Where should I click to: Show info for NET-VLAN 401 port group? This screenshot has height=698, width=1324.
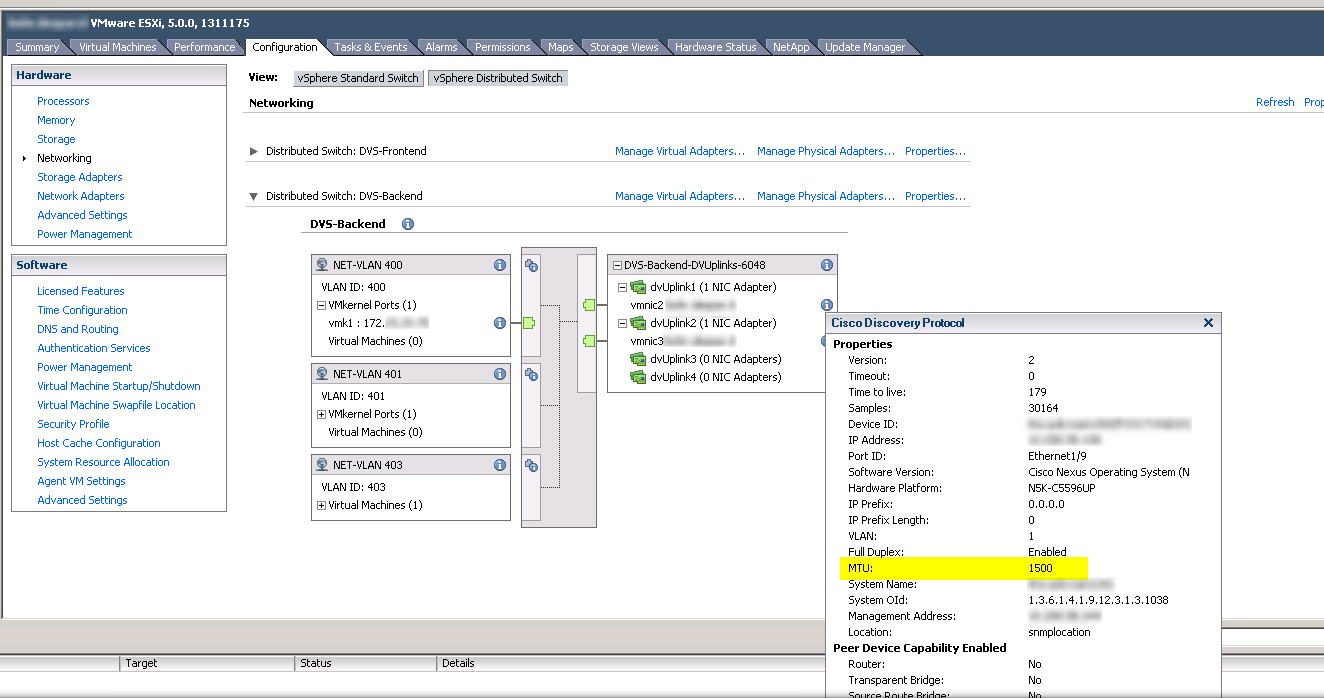point(499,374)
